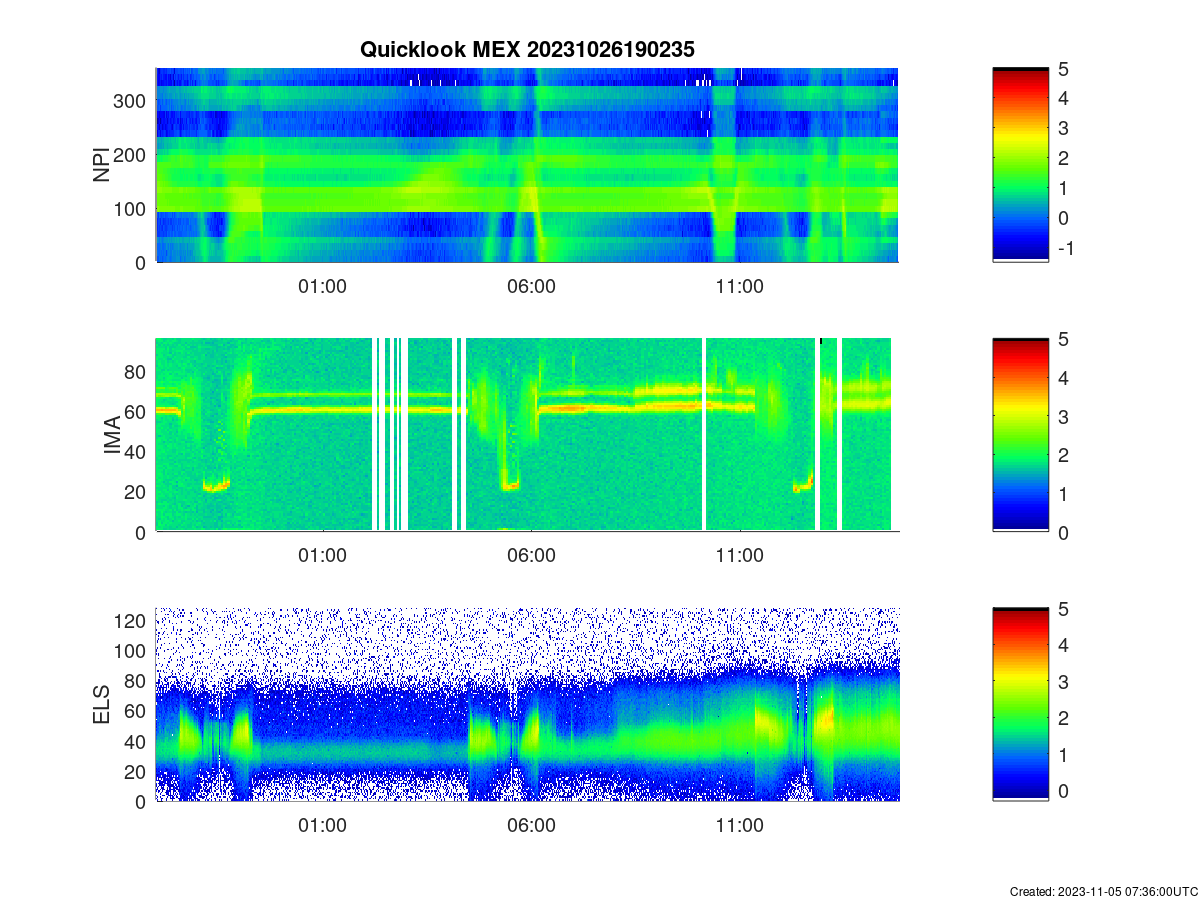Image resolution: width=1200 pixels, height=900 pixels.
Task: Click the 100 tick on the NPI y-axis
Action: point(131,209)
